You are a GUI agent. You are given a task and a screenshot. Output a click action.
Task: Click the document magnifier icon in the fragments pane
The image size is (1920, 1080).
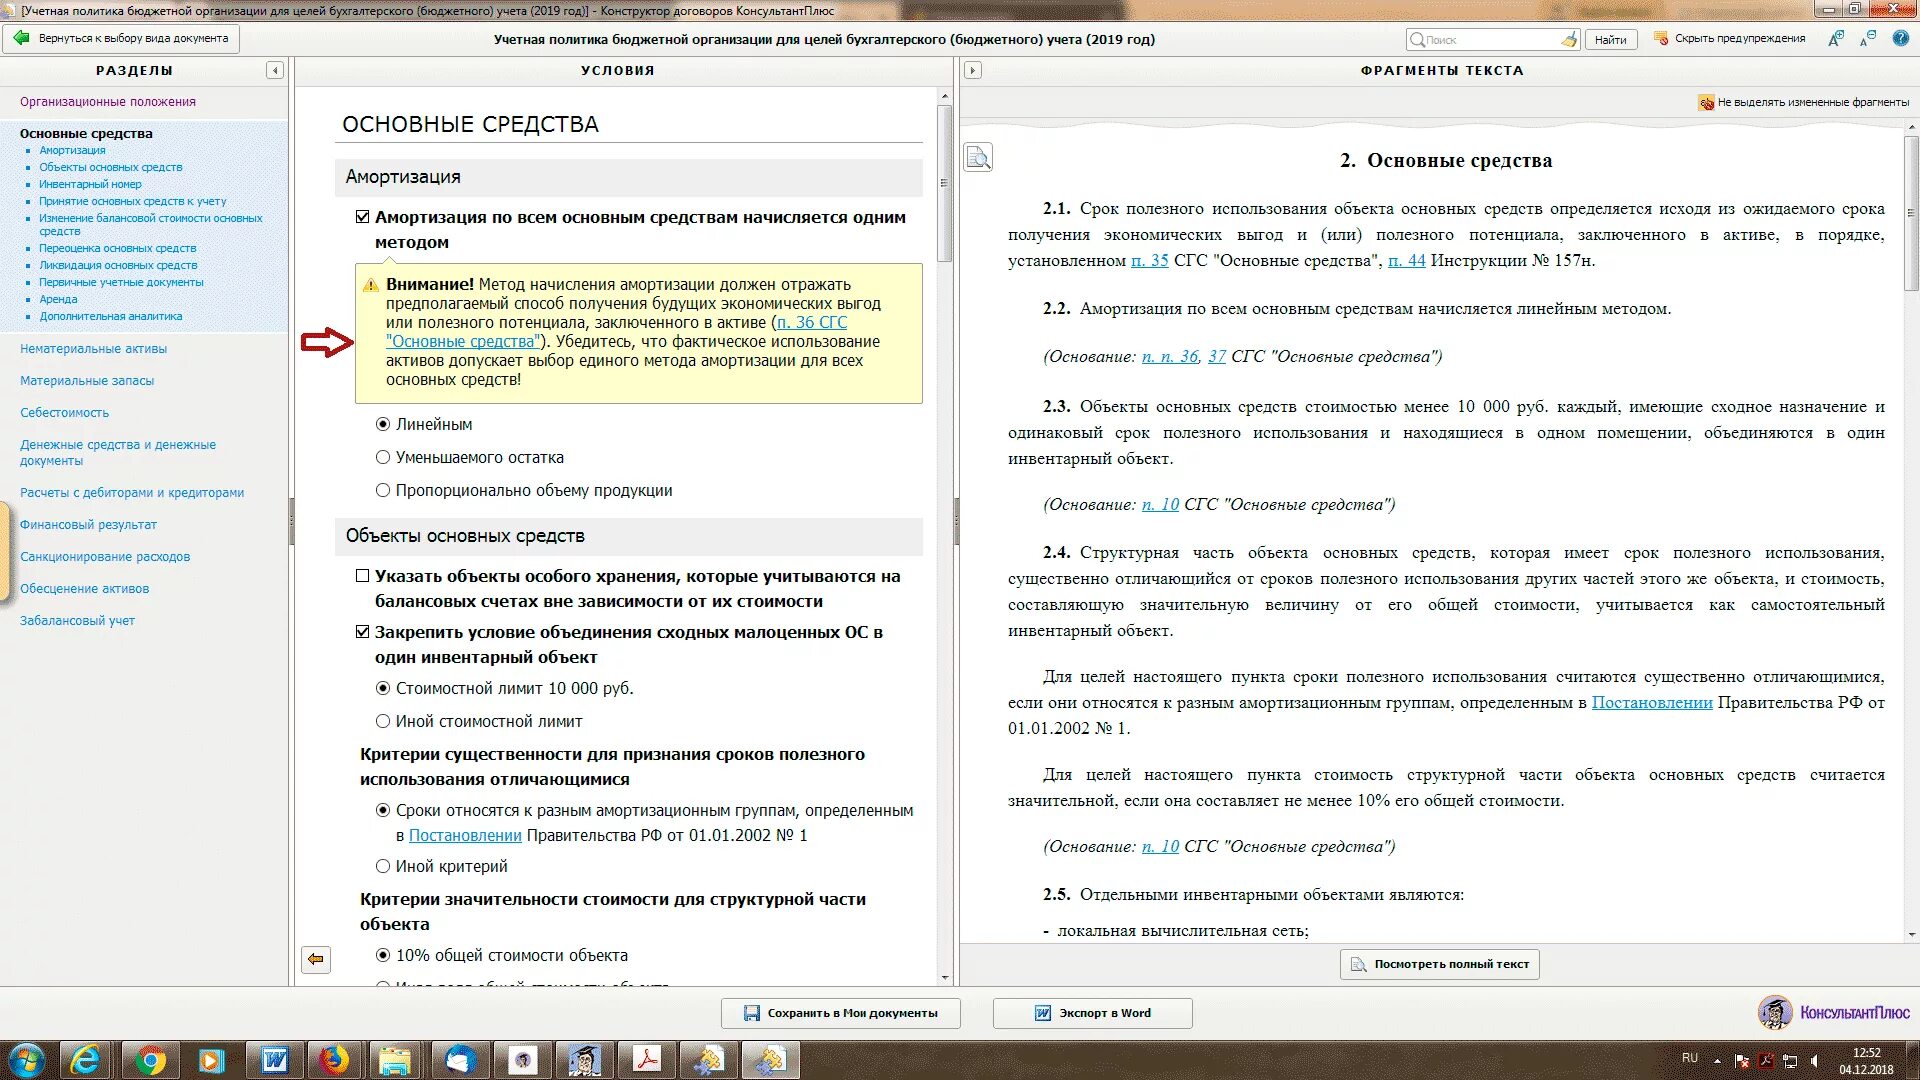pyautogui.click(x=978, y=158)
